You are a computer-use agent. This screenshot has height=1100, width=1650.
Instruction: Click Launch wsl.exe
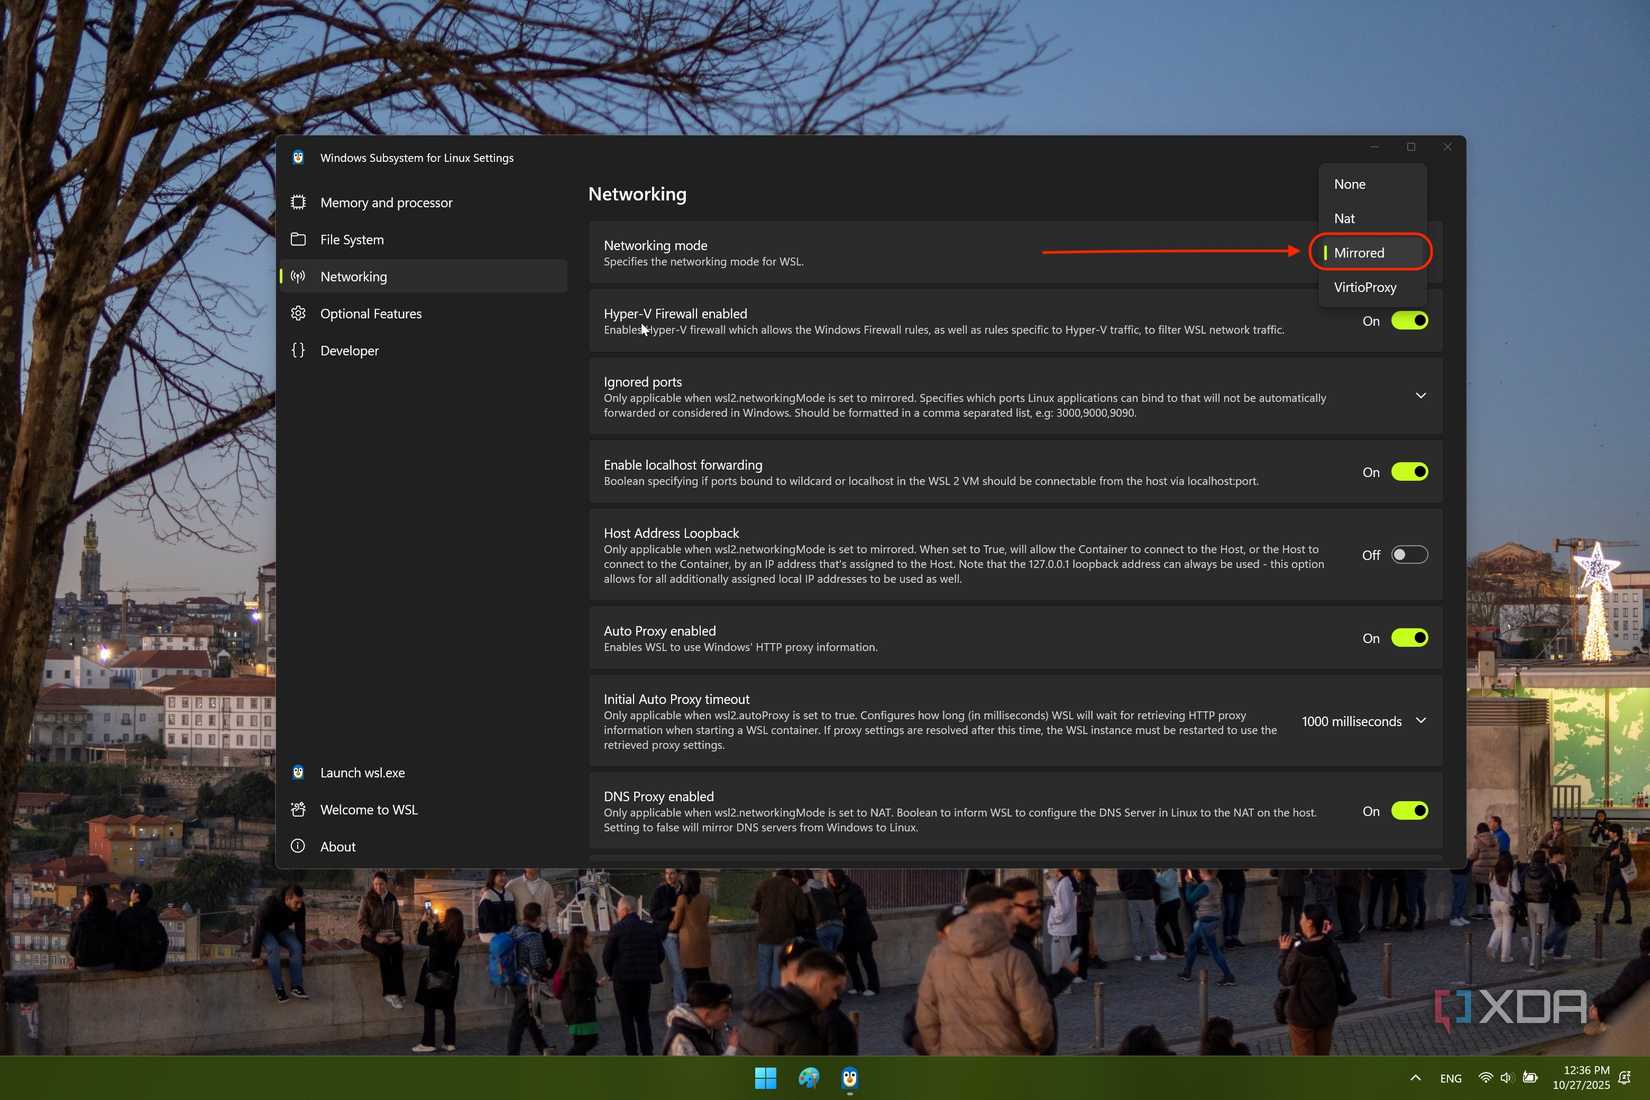[362, 772]
